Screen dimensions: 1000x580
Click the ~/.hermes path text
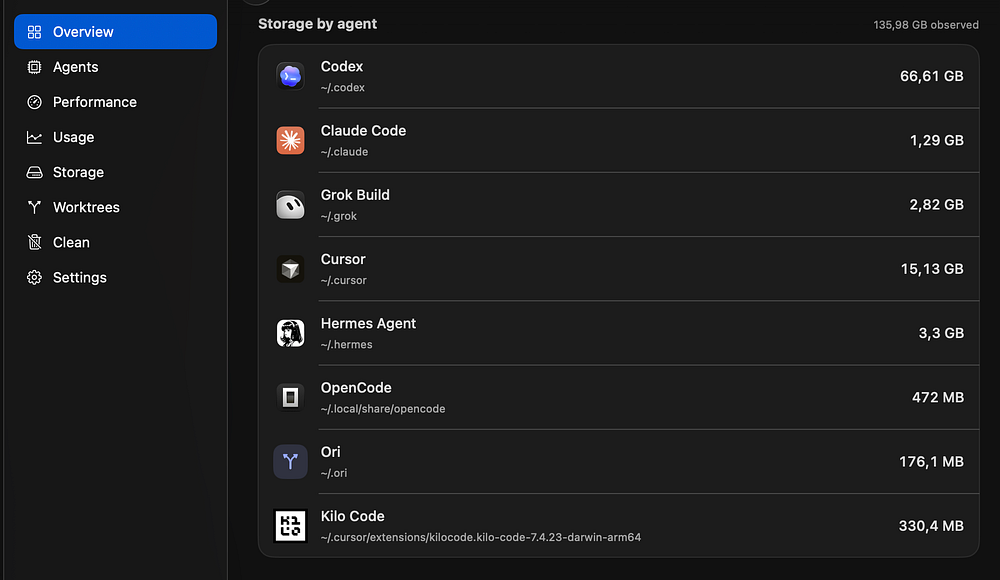[346, 345]
